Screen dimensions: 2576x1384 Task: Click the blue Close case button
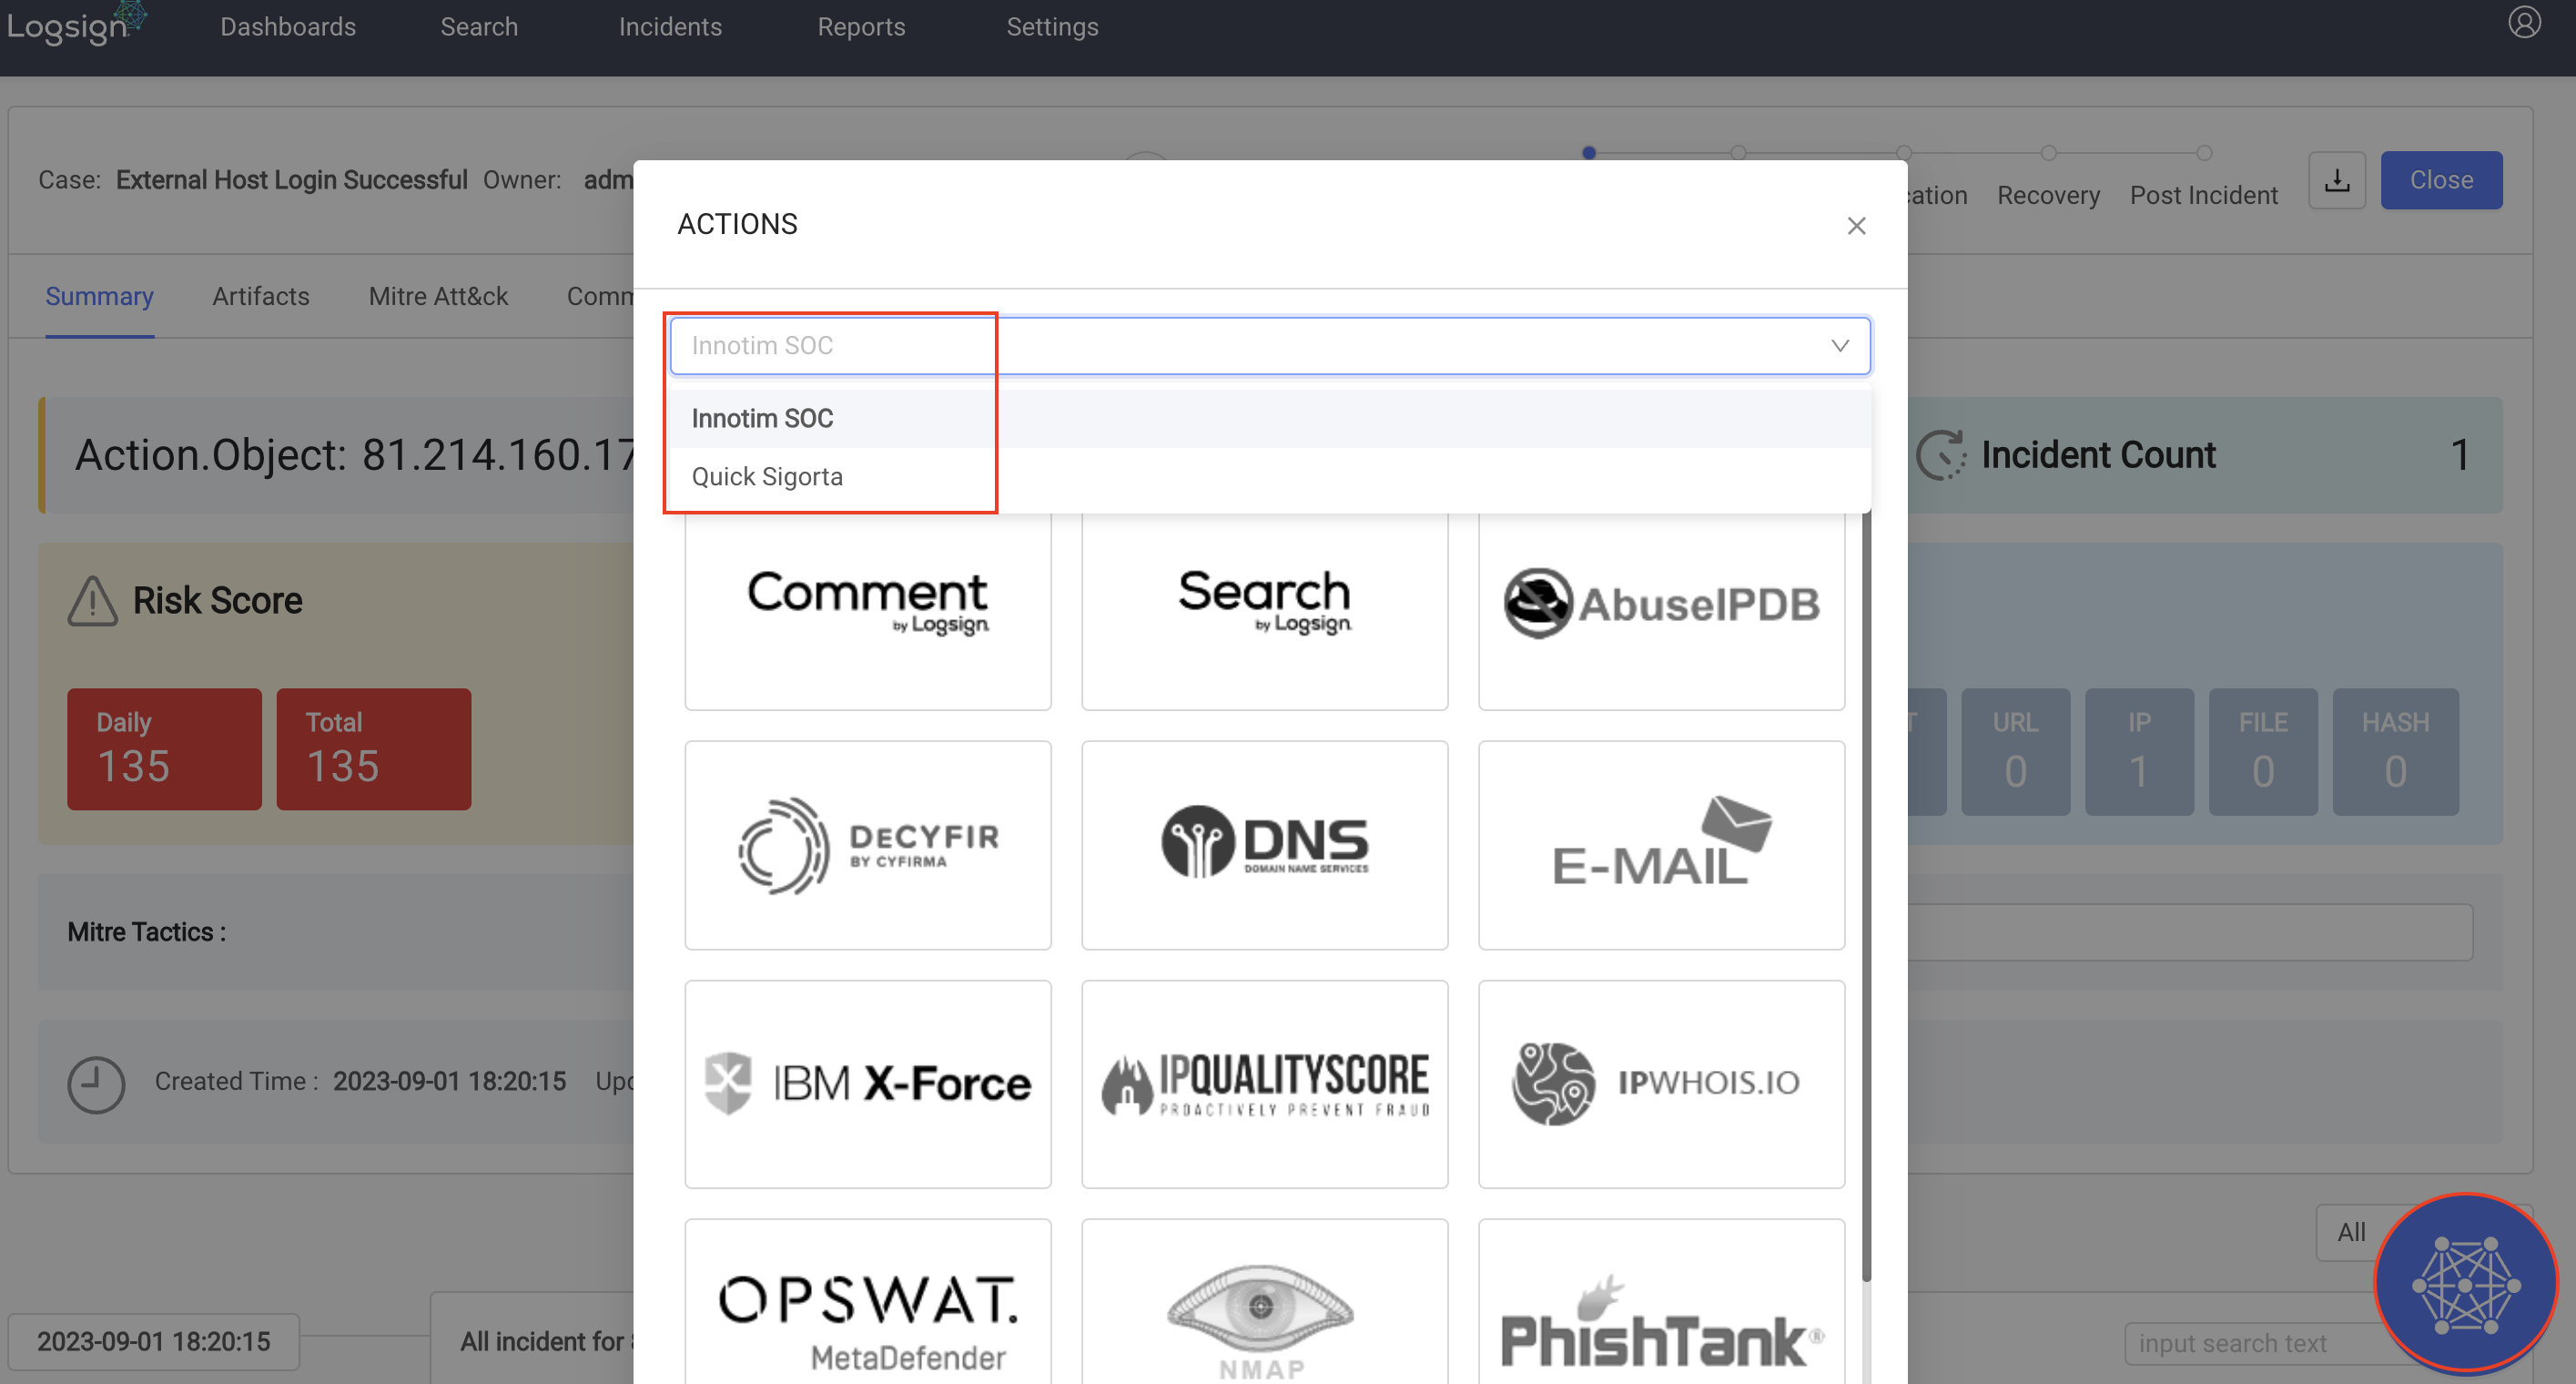tap(2440, 180)
